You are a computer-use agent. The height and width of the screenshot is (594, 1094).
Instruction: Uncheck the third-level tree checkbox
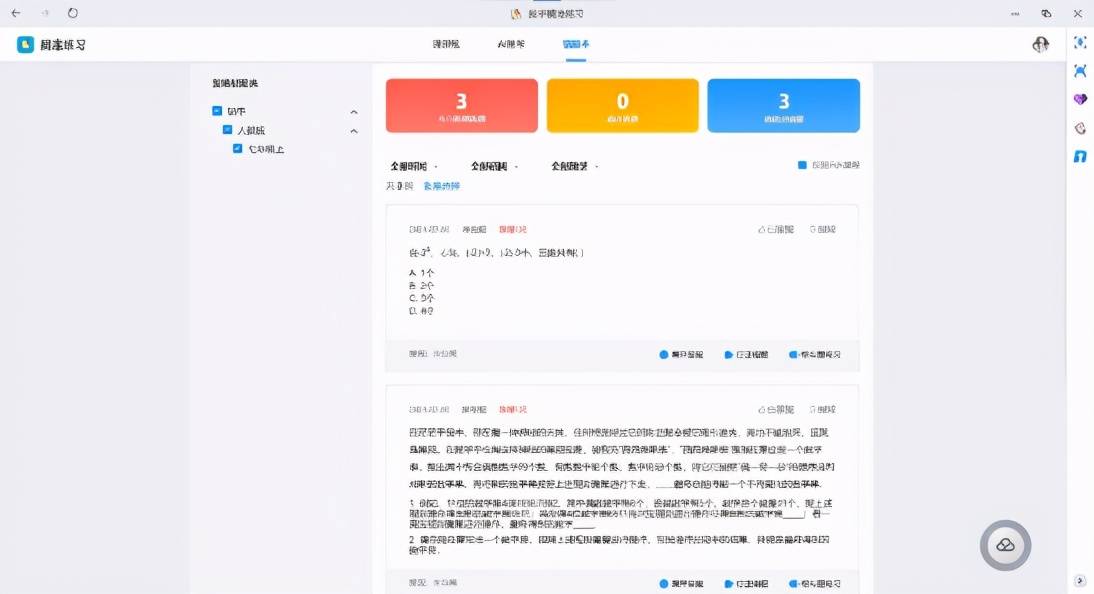[237, 149]
